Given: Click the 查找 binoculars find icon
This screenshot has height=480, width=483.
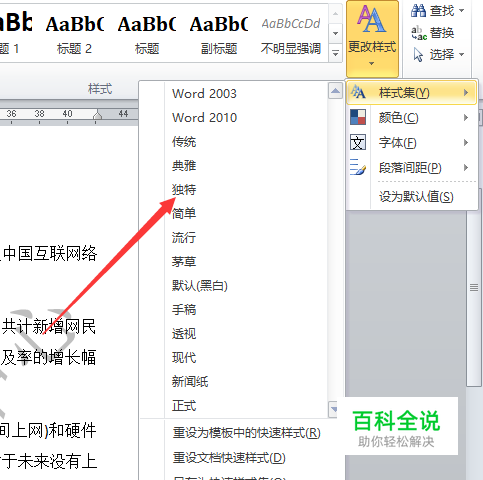Looking at the screenshot, I should [x=418, y=11].
